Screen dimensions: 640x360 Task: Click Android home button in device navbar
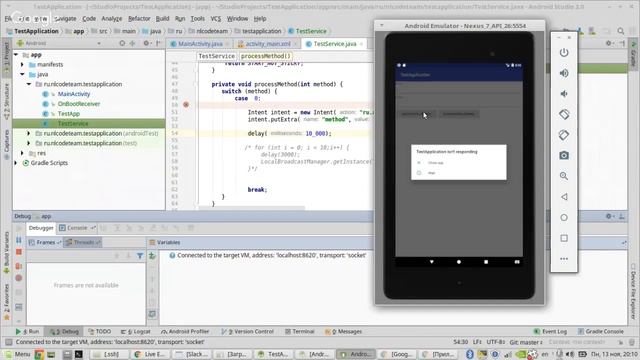pos(459,262)
